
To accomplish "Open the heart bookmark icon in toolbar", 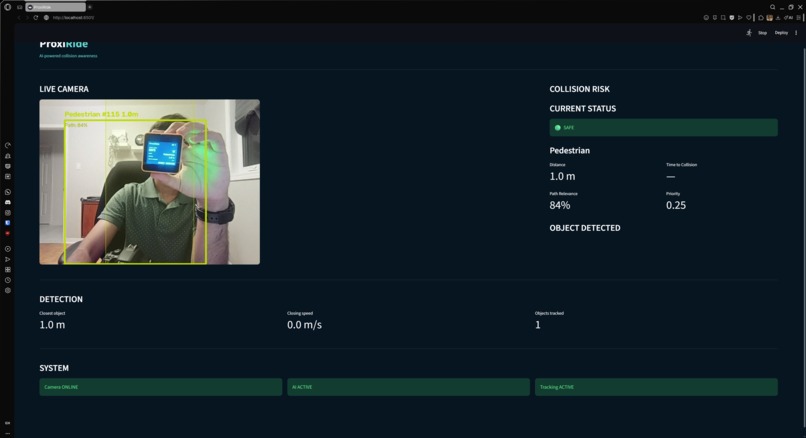I will pyautogui.click(x=748, y=17).
